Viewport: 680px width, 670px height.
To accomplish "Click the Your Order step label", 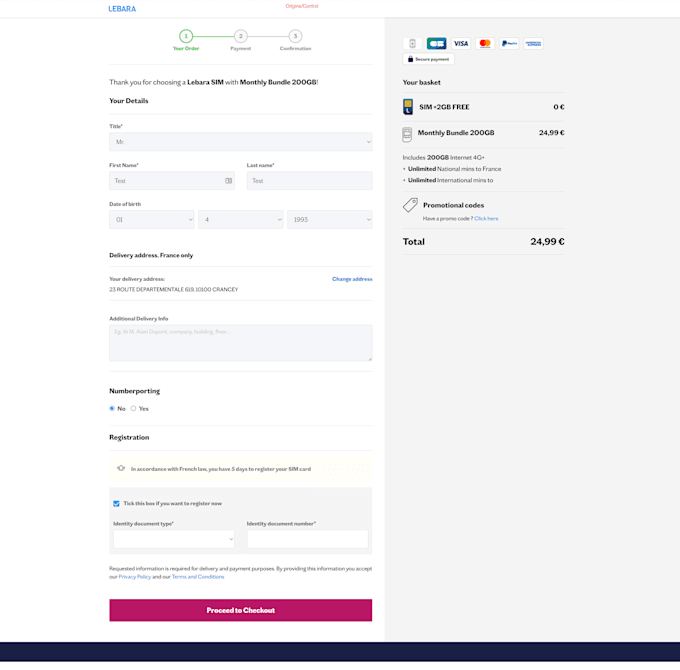I will point(186,49).
